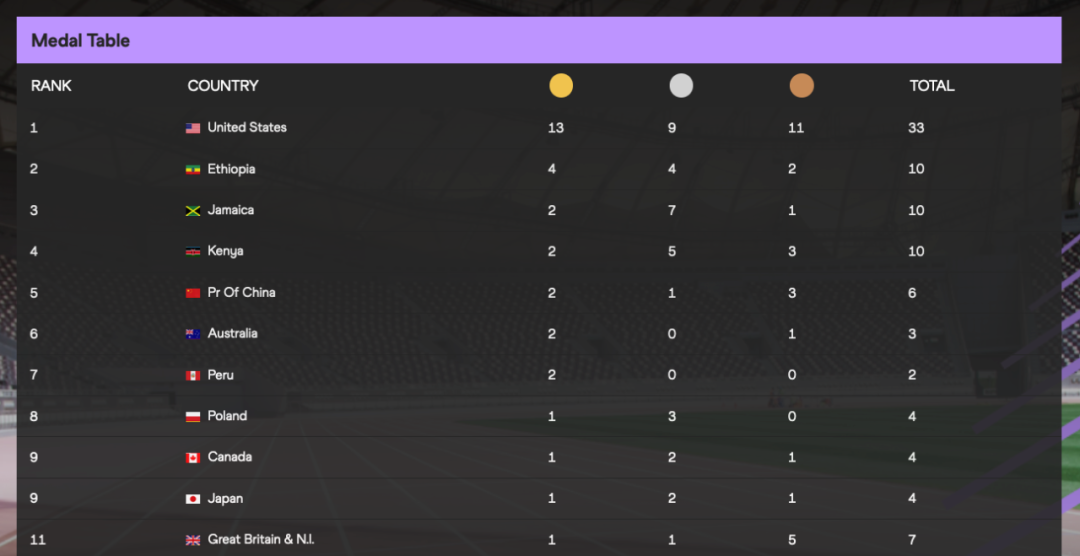Click the Jamaica flag icon
The height and width of the screenshot is (556, 1080).
coord(193,211)
